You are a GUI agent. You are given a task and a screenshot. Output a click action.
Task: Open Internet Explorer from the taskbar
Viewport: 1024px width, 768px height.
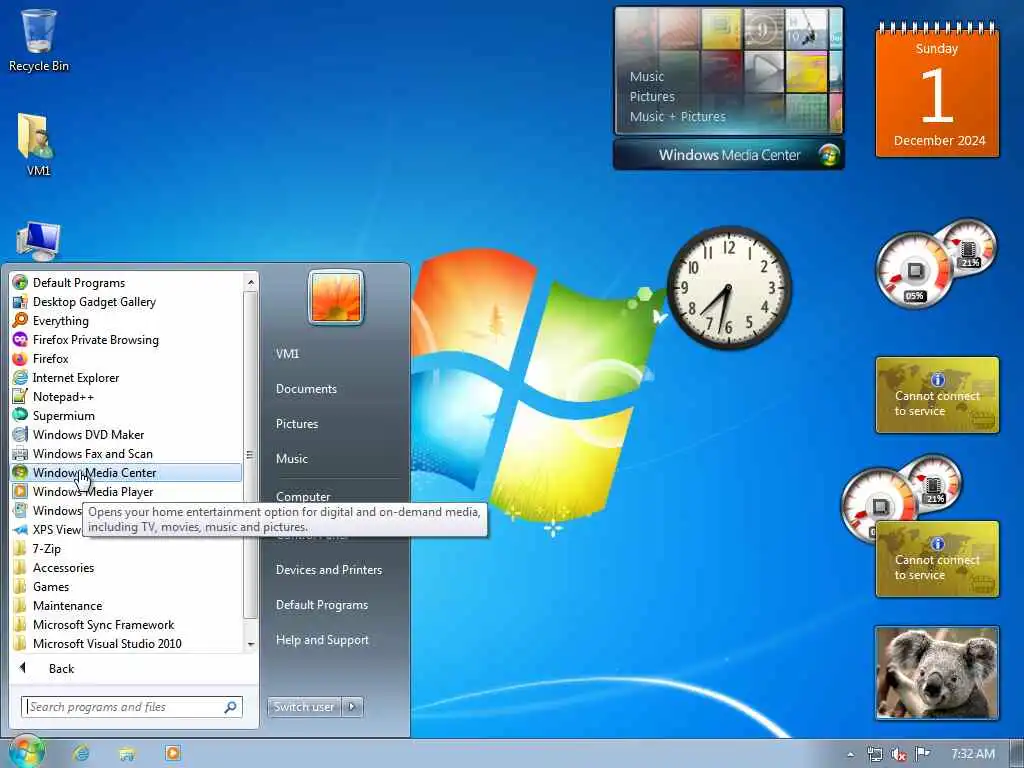pyautogui.click(x=82, y=754)
